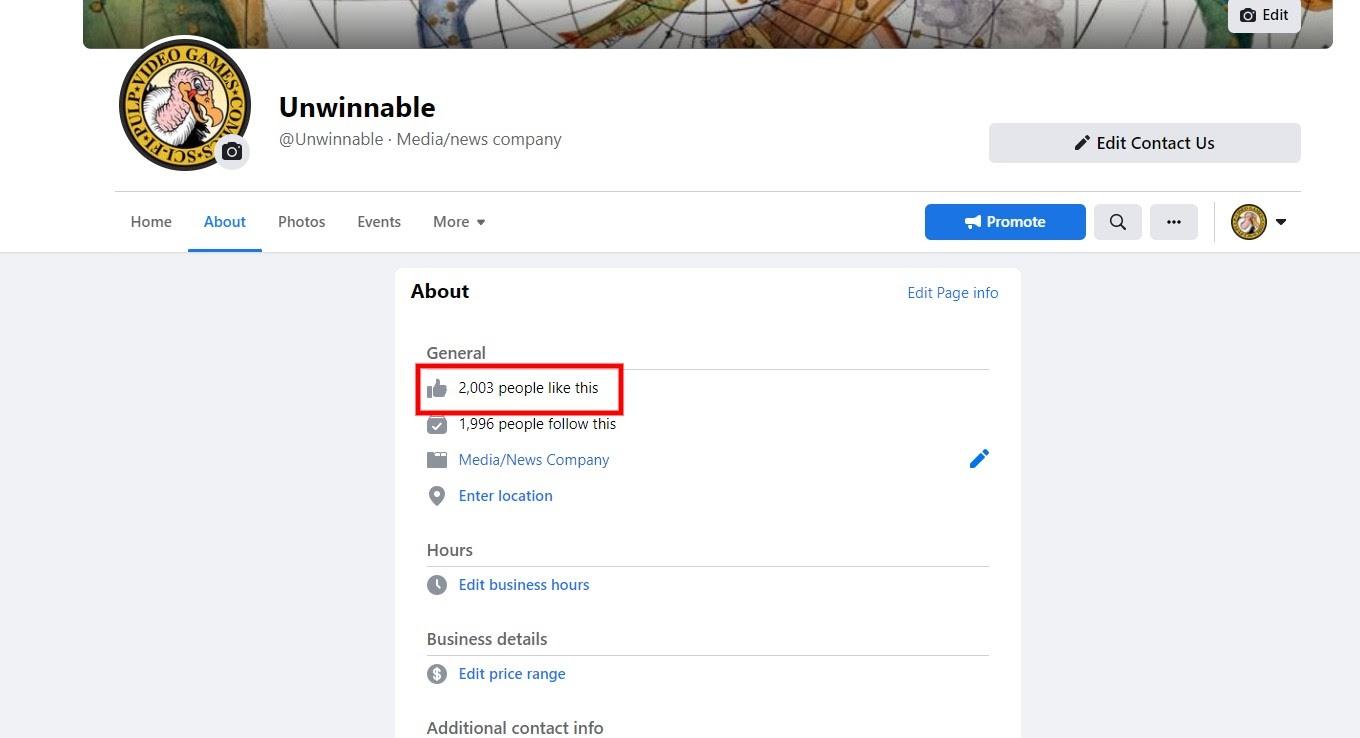The height and width of the screenshot is (738, 1360).
Task: Click the Edit Contact Us button
Action: click(x=1144, y=143)
